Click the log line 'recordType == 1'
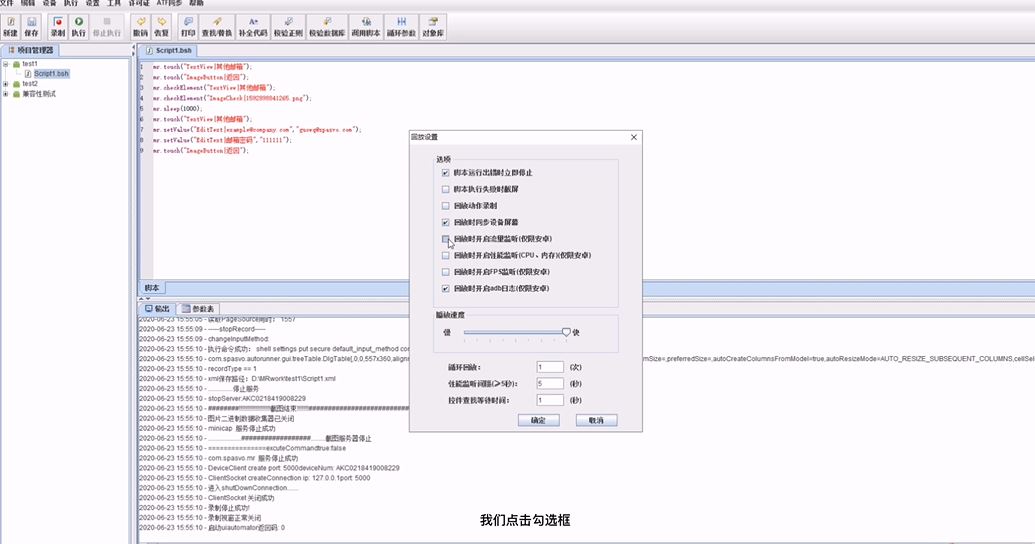The height and width of the screenshot is (544, 1035). pyautogui.click(x=198, y=369)
